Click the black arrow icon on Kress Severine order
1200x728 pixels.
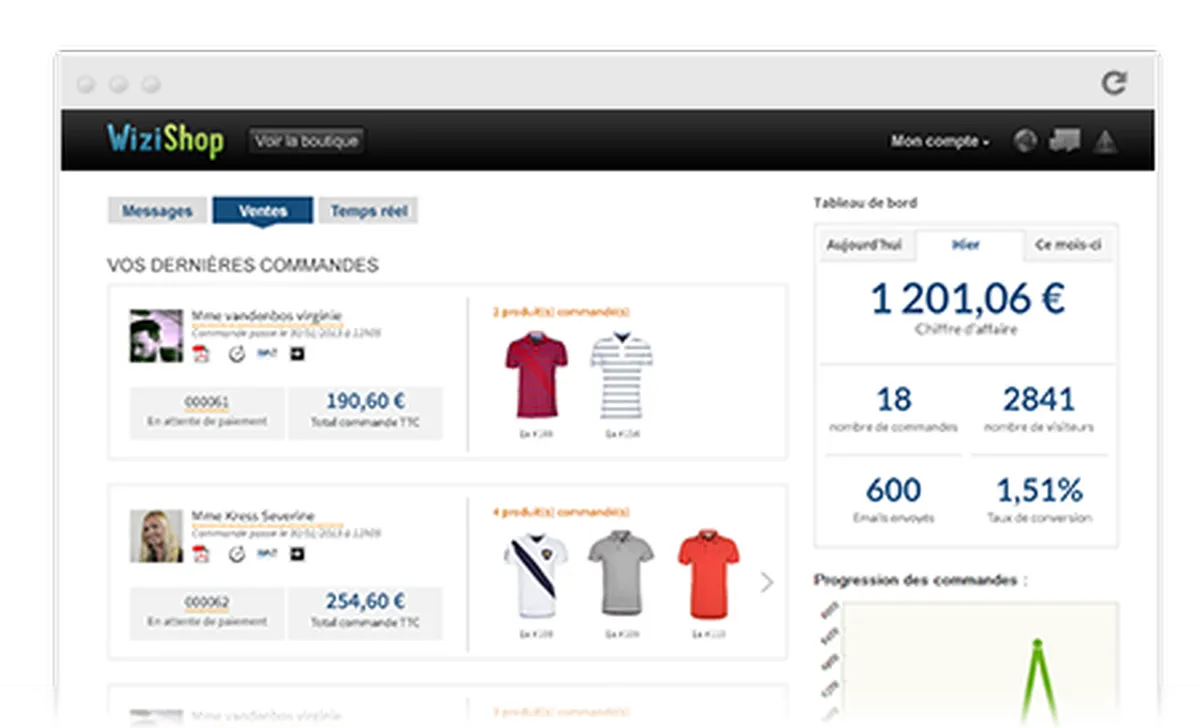coord(297,553)
